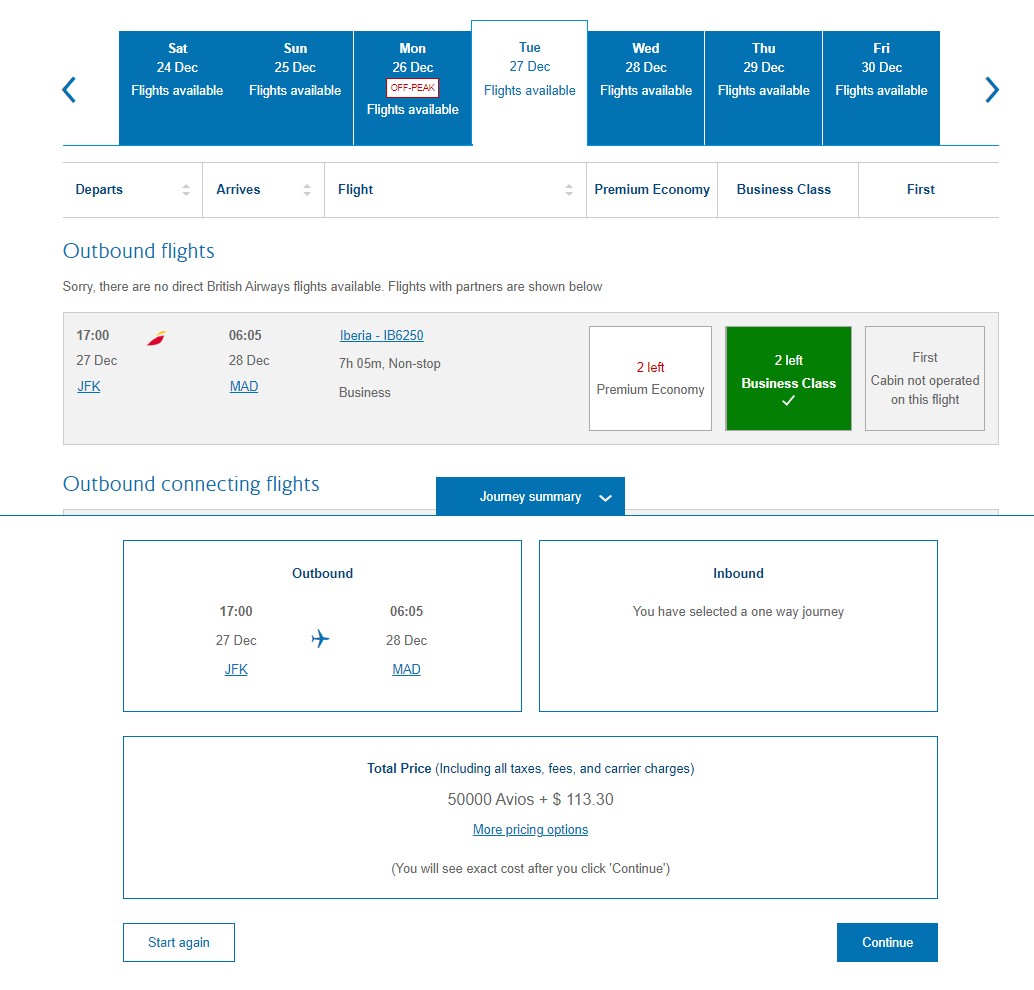
Task: Select the Fri 30 Dec date tab
Action: tap(881, 88)
